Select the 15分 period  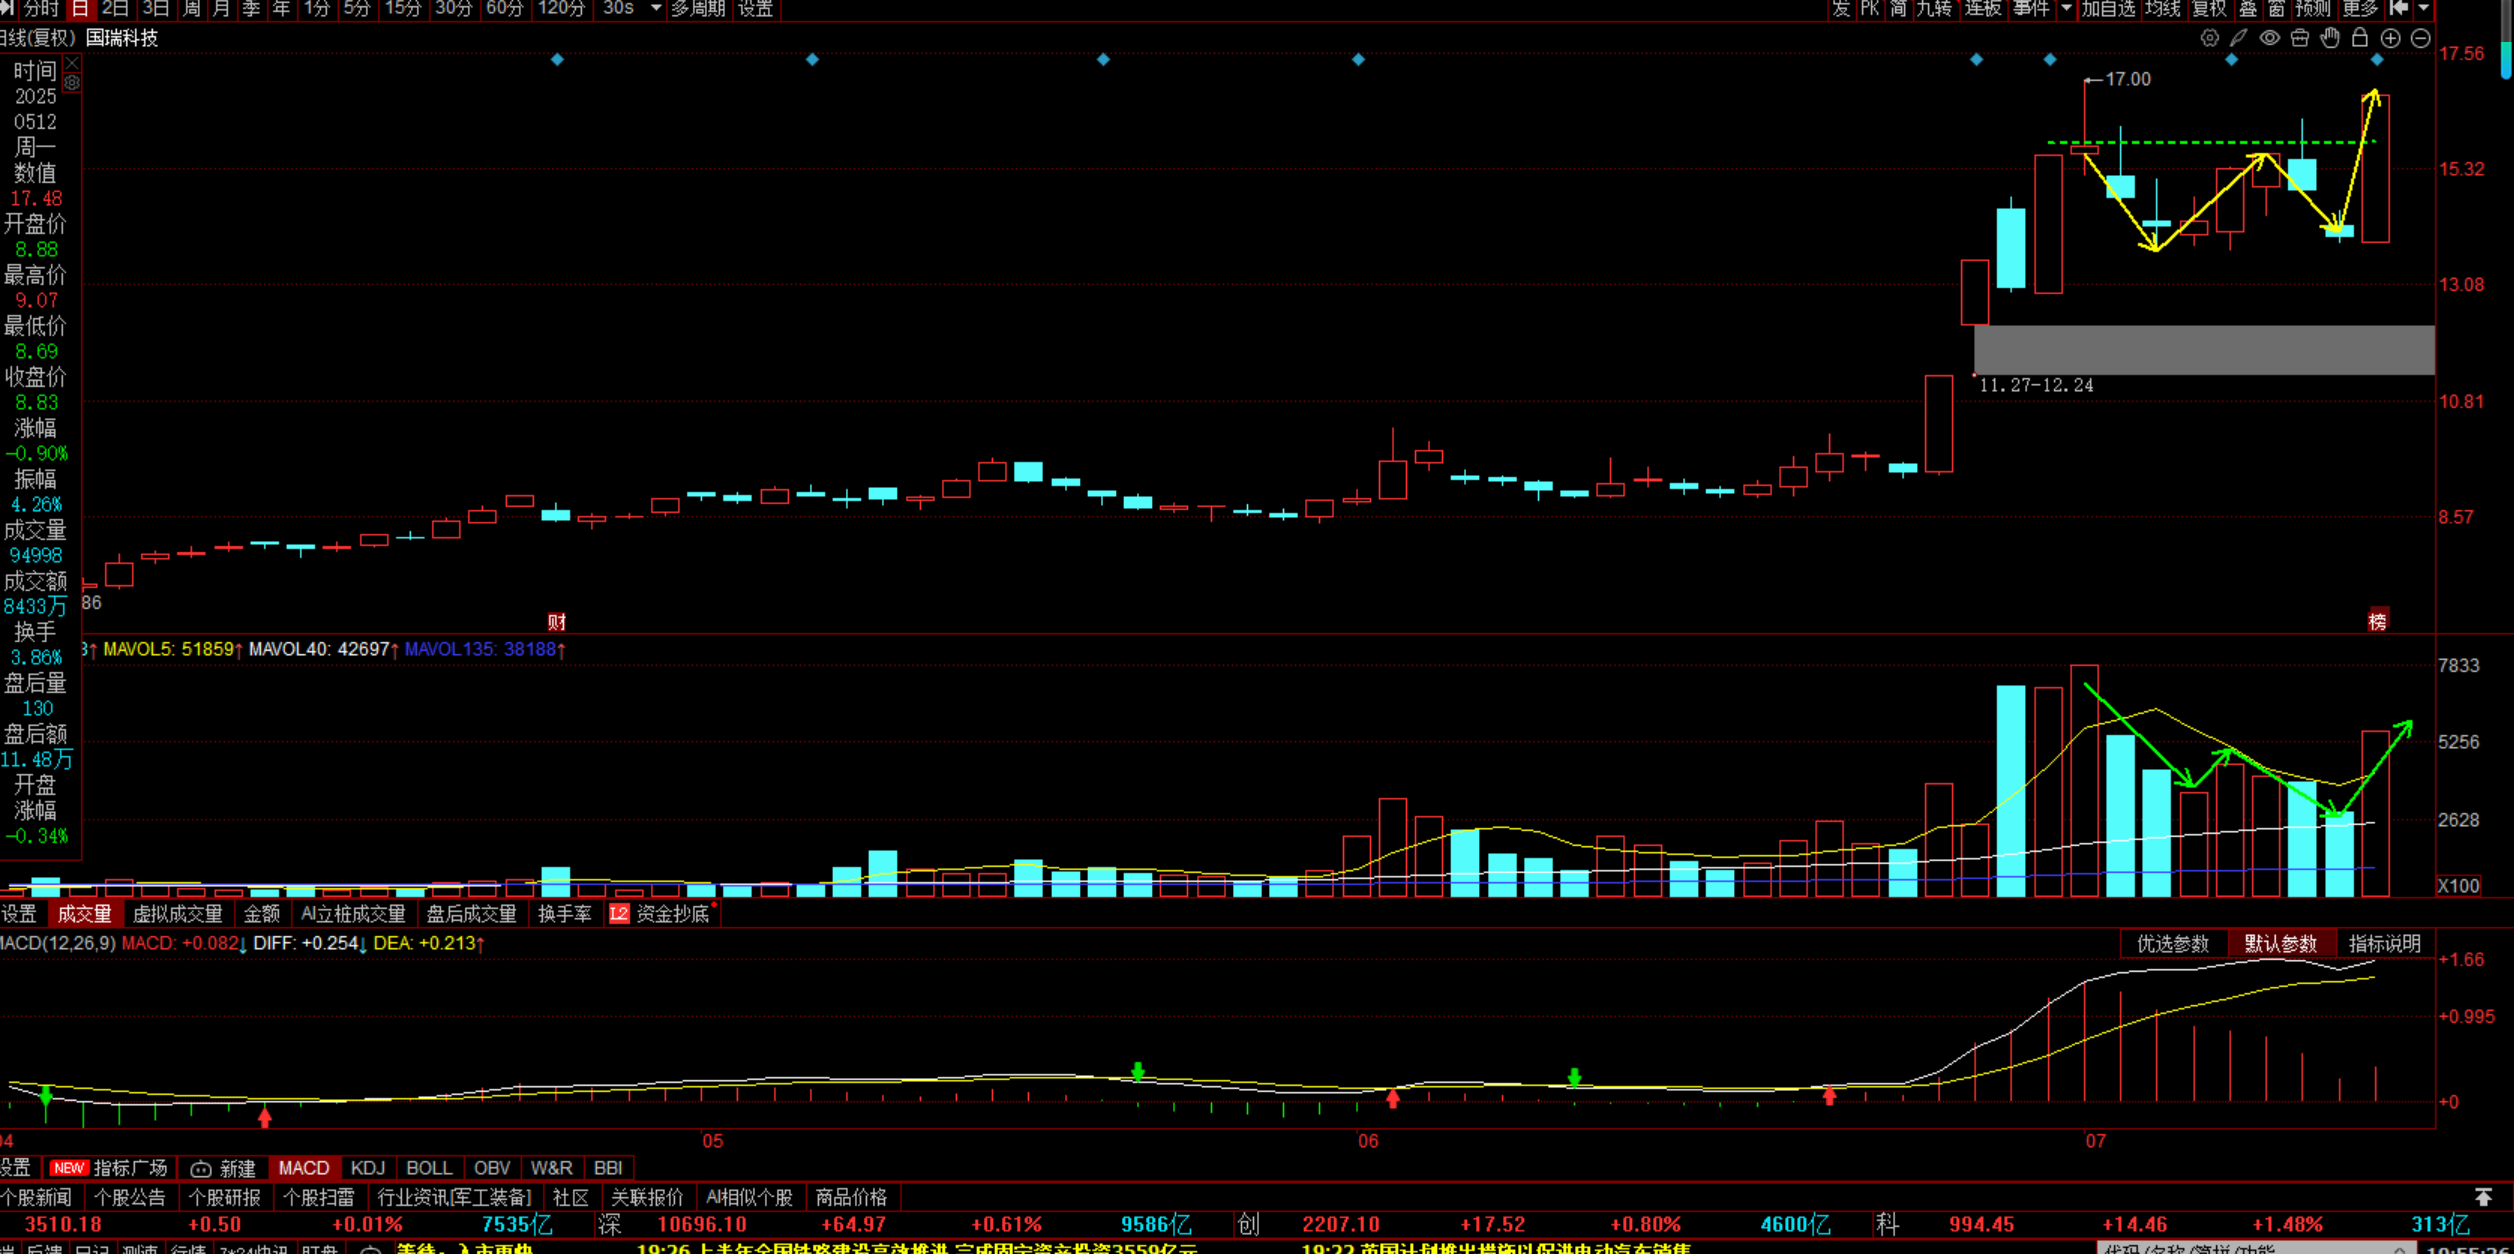[x=403, y=8]
